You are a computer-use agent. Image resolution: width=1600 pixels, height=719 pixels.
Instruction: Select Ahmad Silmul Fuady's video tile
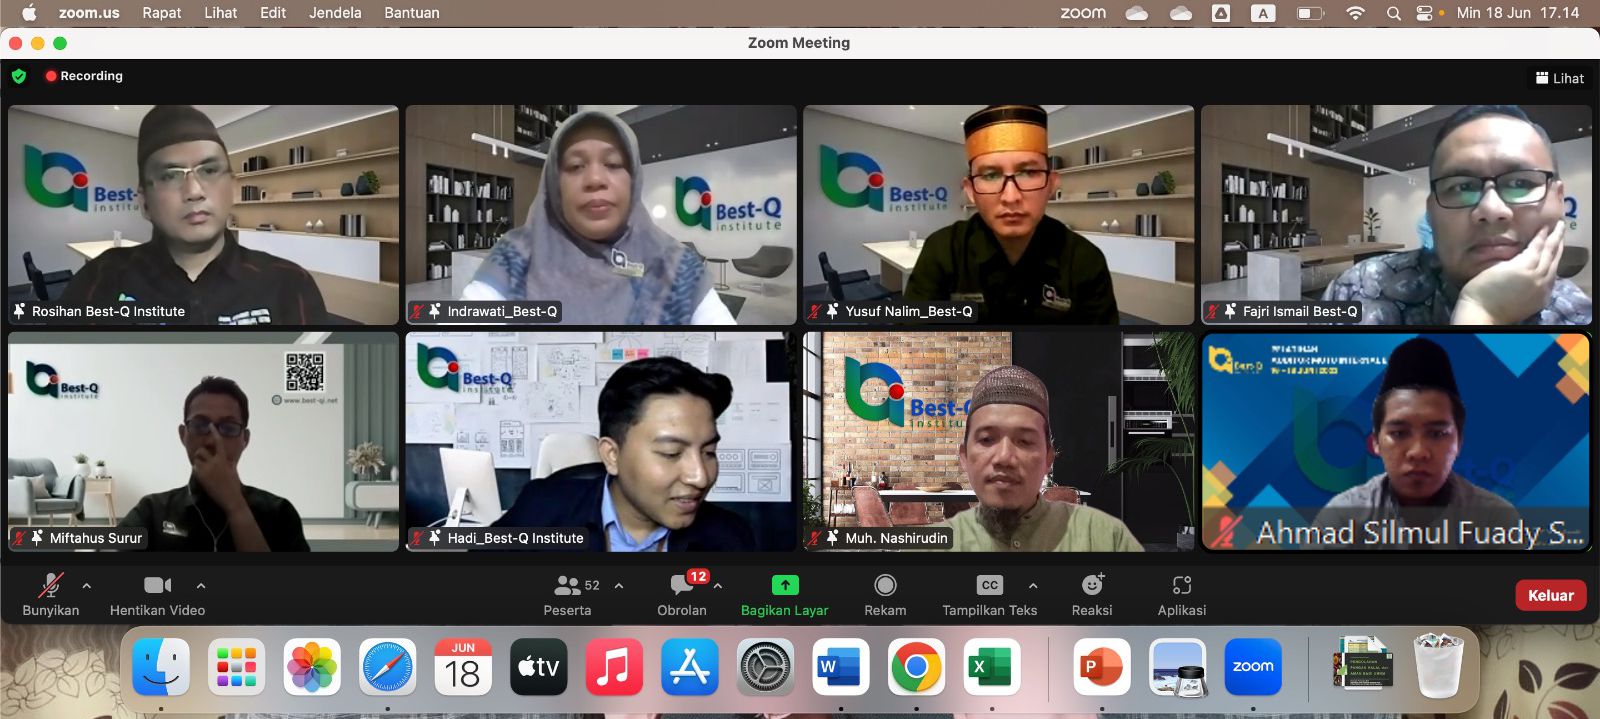pyautogui.click(x=1396, y=441)
